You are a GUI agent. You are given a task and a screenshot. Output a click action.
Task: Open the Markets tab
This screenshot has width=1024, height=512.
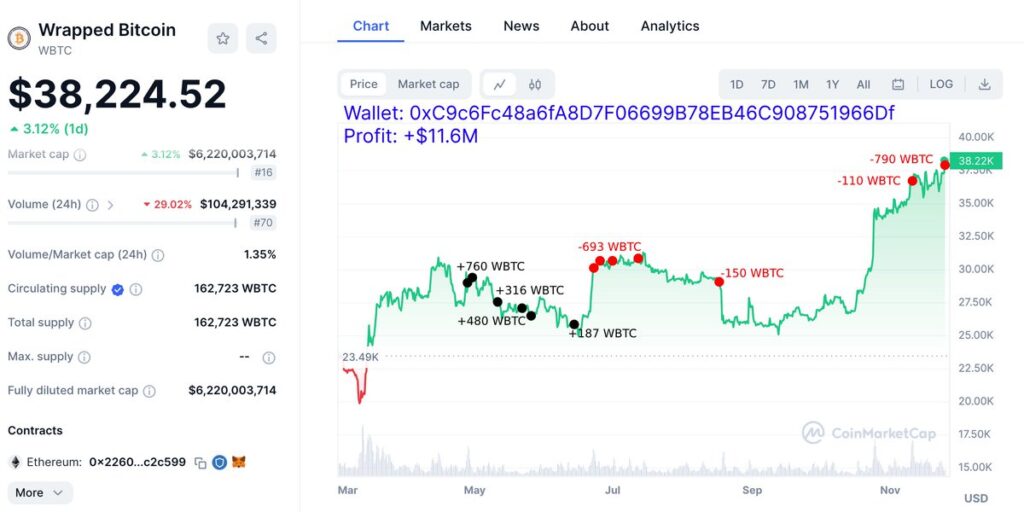pyautogui.click(x=445, y=26)
